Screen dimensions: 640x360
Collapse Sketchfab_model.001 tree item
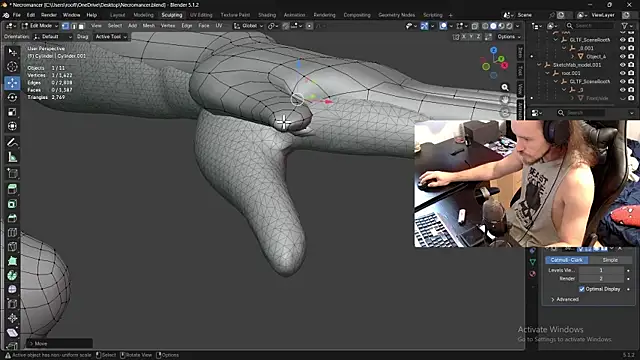point(539,65)
